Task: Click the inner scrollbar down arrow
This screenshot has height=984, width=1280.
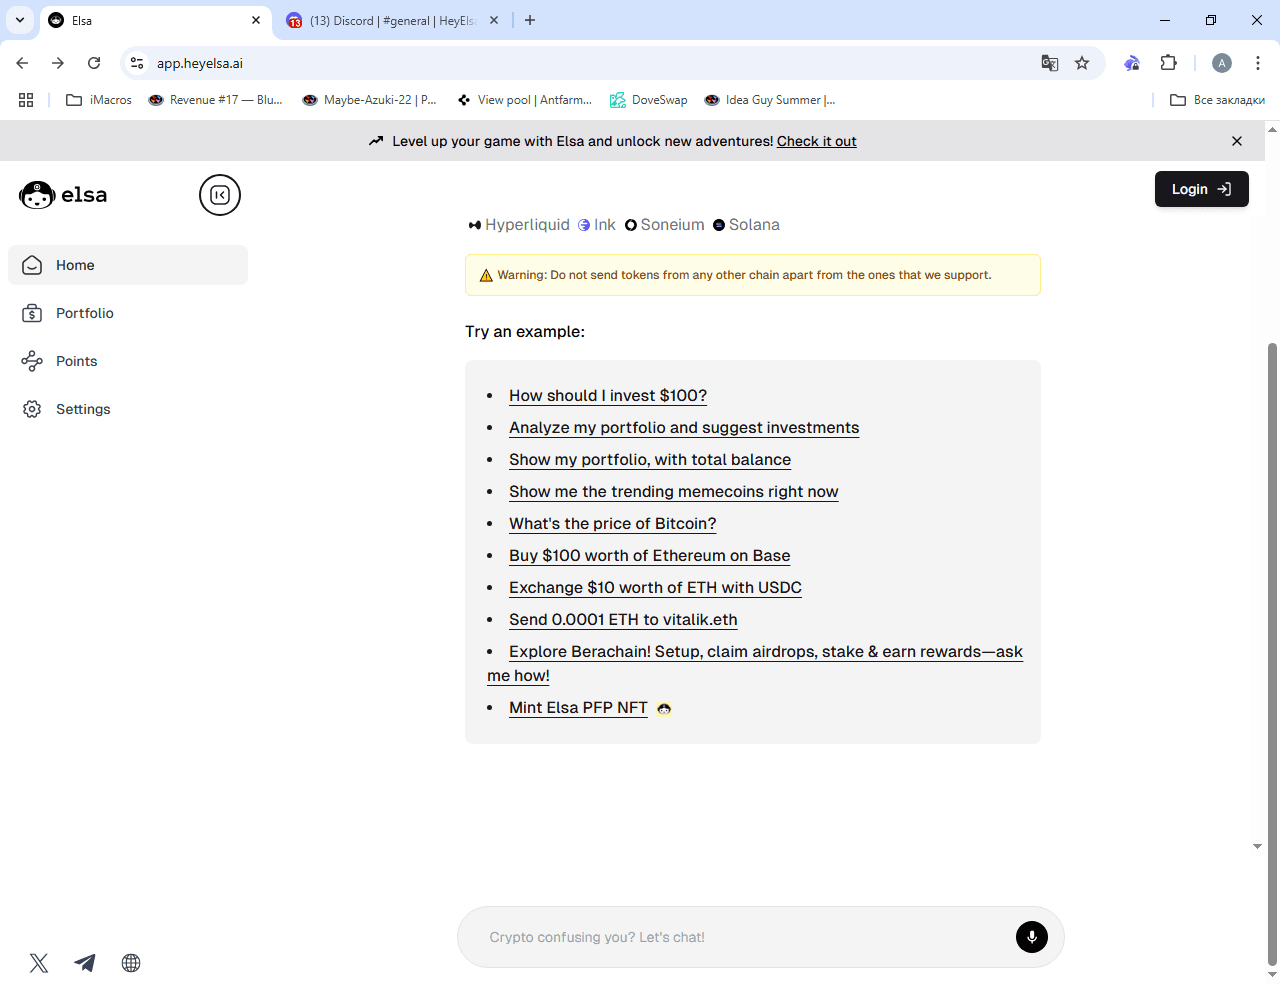Action: pyautogui.click(x=1257, y=846)
